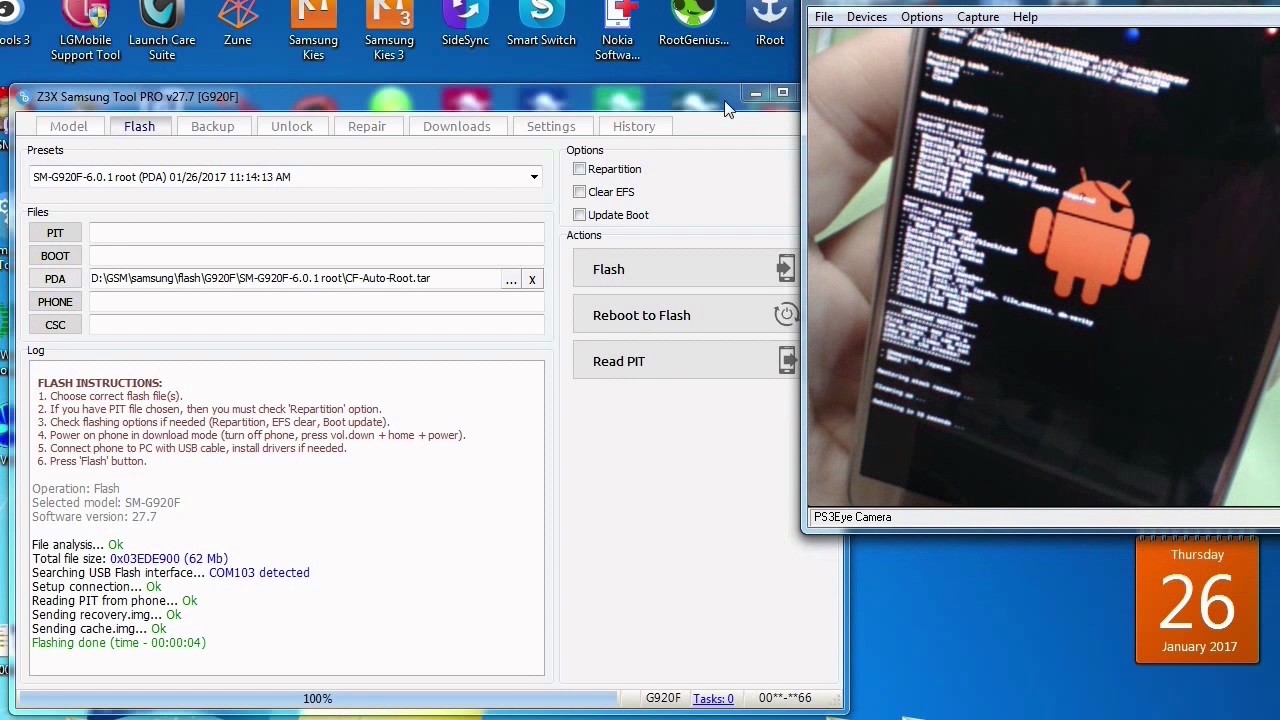Click the PS3Eye Camera video preview
The width and height of the screenshot is (1280, 720).
pos(1044,267)
